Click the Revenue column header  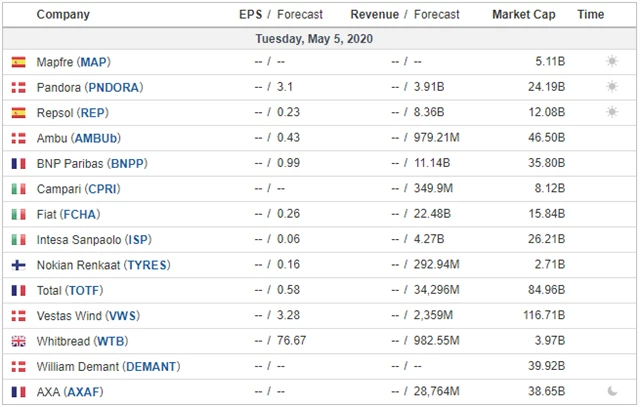374,15
